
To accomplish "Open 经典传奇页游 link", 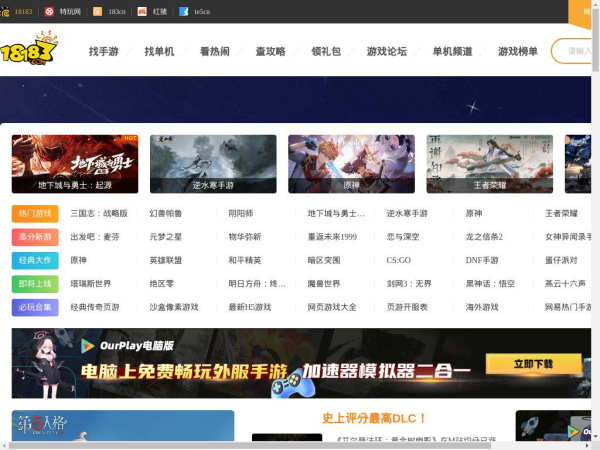I will [95, 307].
